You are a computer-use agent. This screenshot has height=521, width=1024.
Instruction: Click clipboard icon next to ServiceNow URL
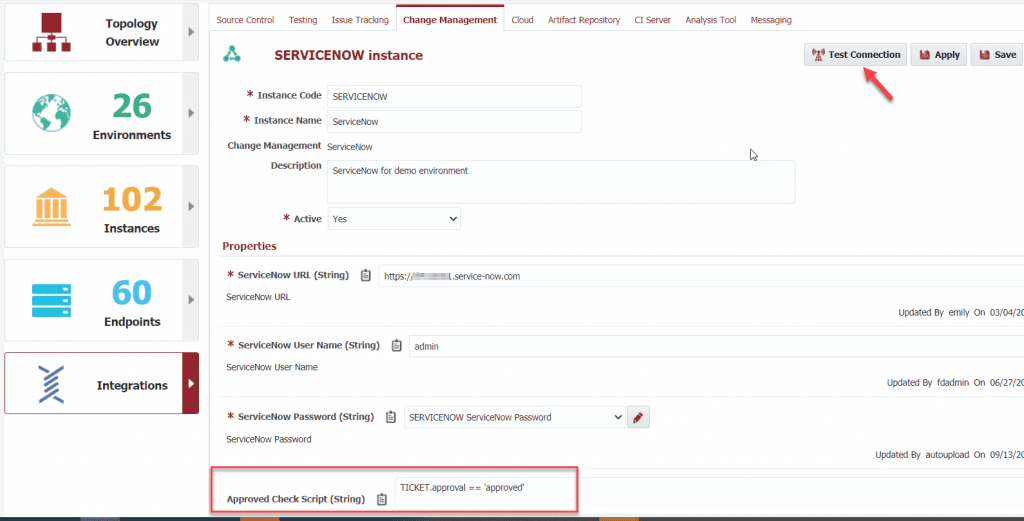365,275
